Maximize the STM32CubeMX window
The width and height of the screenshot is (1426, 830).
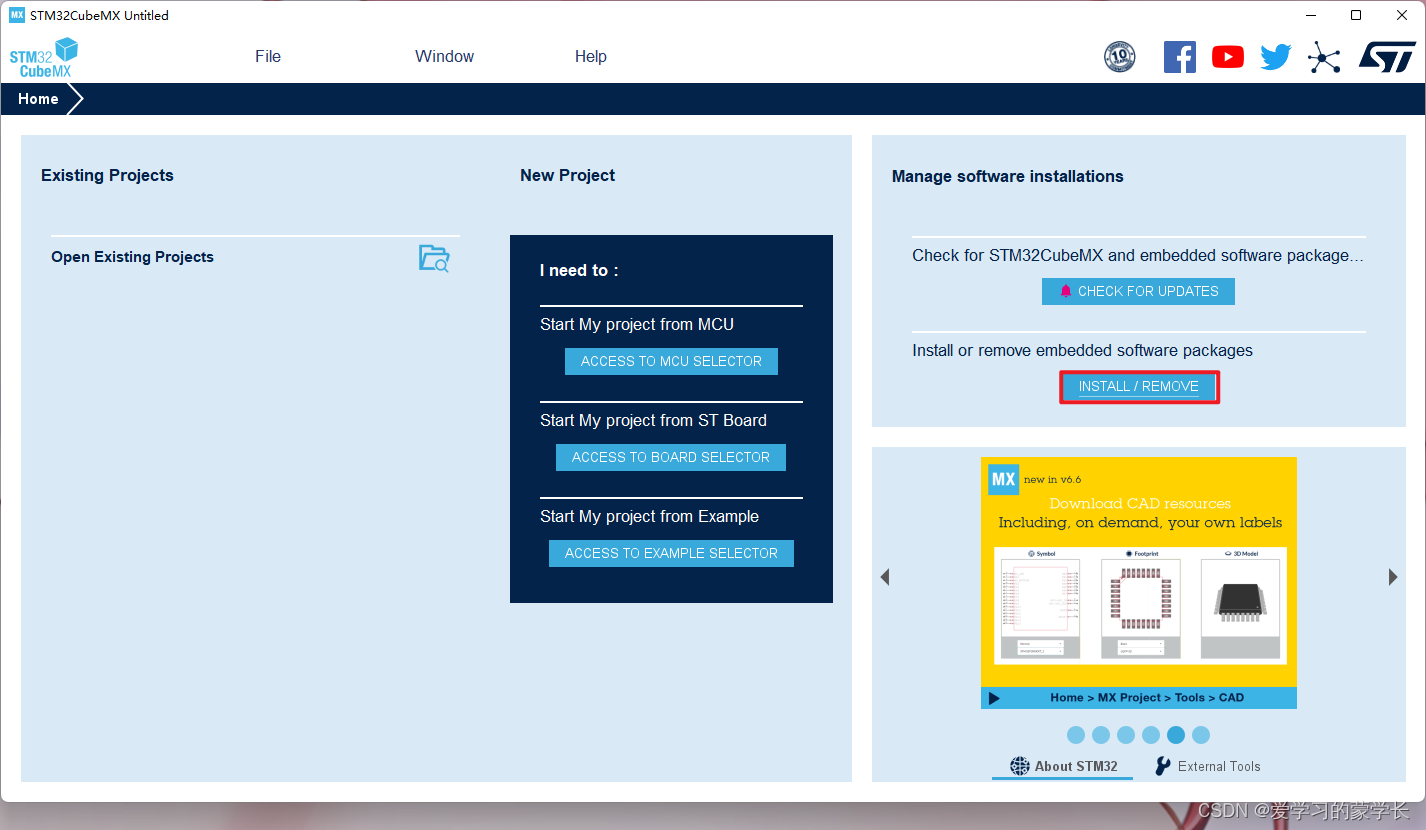(x=1356, y=15)
